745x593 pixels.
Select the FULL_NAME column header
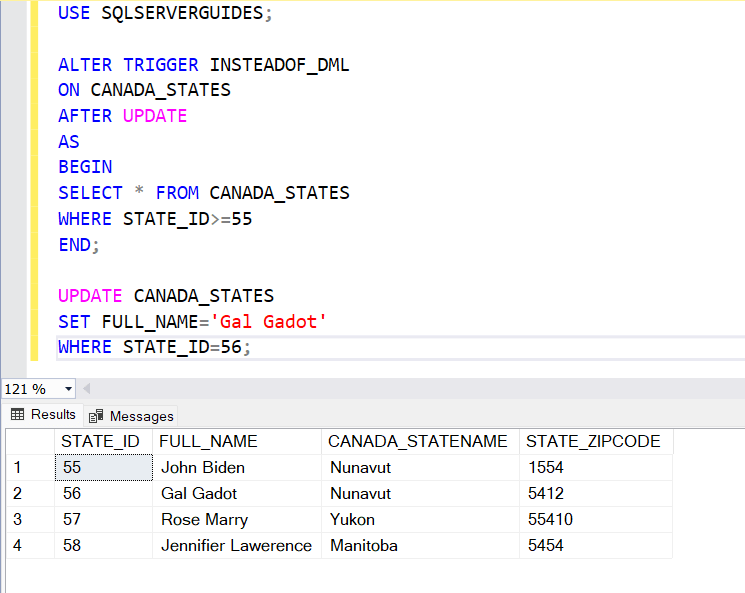[237, 441]
